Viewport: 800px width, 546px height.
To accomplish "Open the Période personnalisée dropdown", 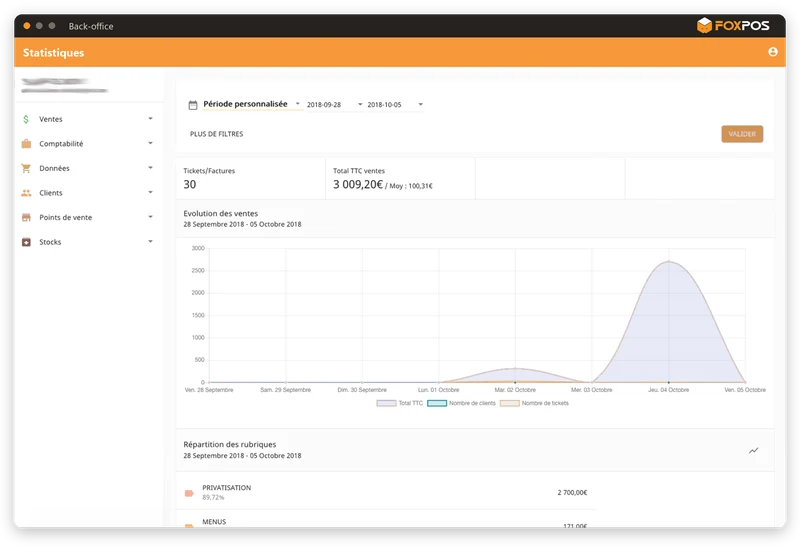I will tap(252, 104).
